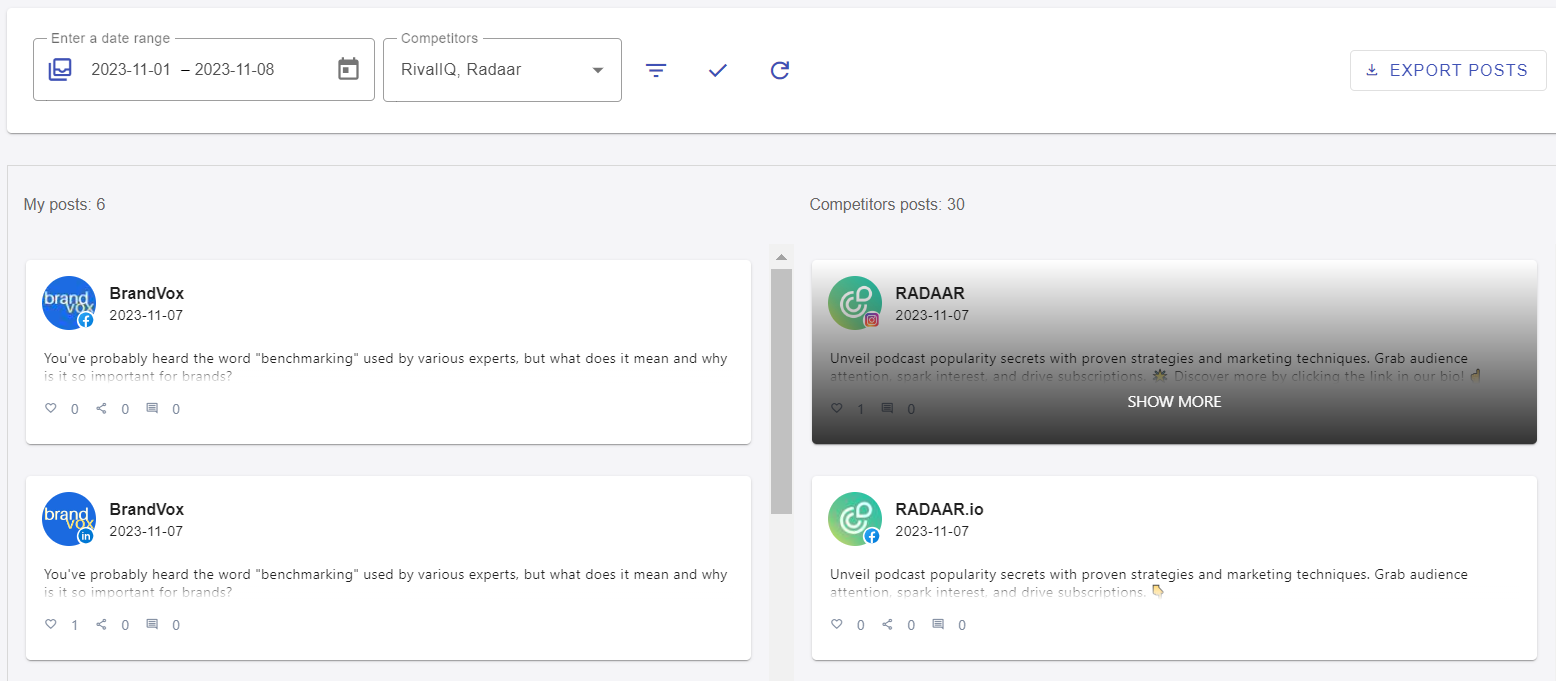Click Show More on RADAAR Instagram post
This screenshot has width=1556, height=681.
point(1174,401)
